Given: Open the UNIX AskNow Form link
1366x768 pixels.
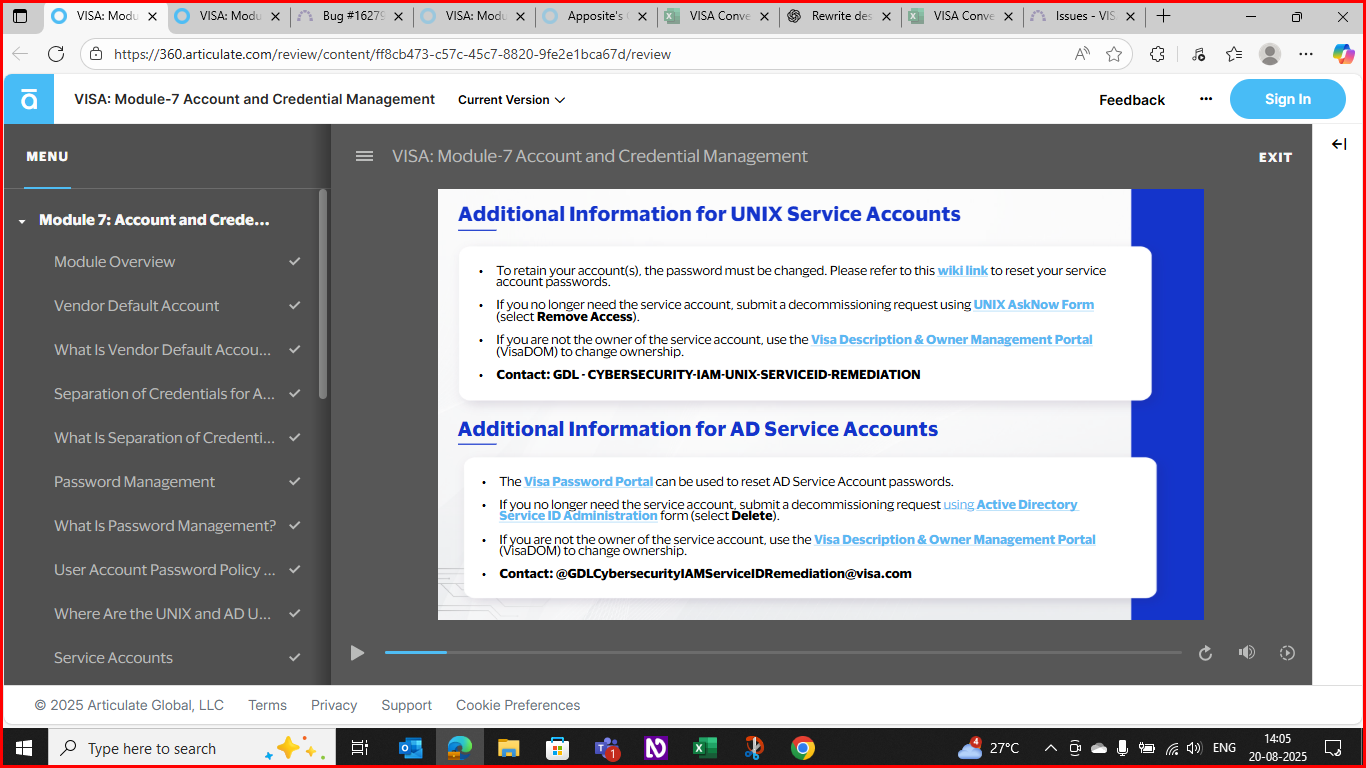Looking at the screenshot, I should tap(1034, 304).
